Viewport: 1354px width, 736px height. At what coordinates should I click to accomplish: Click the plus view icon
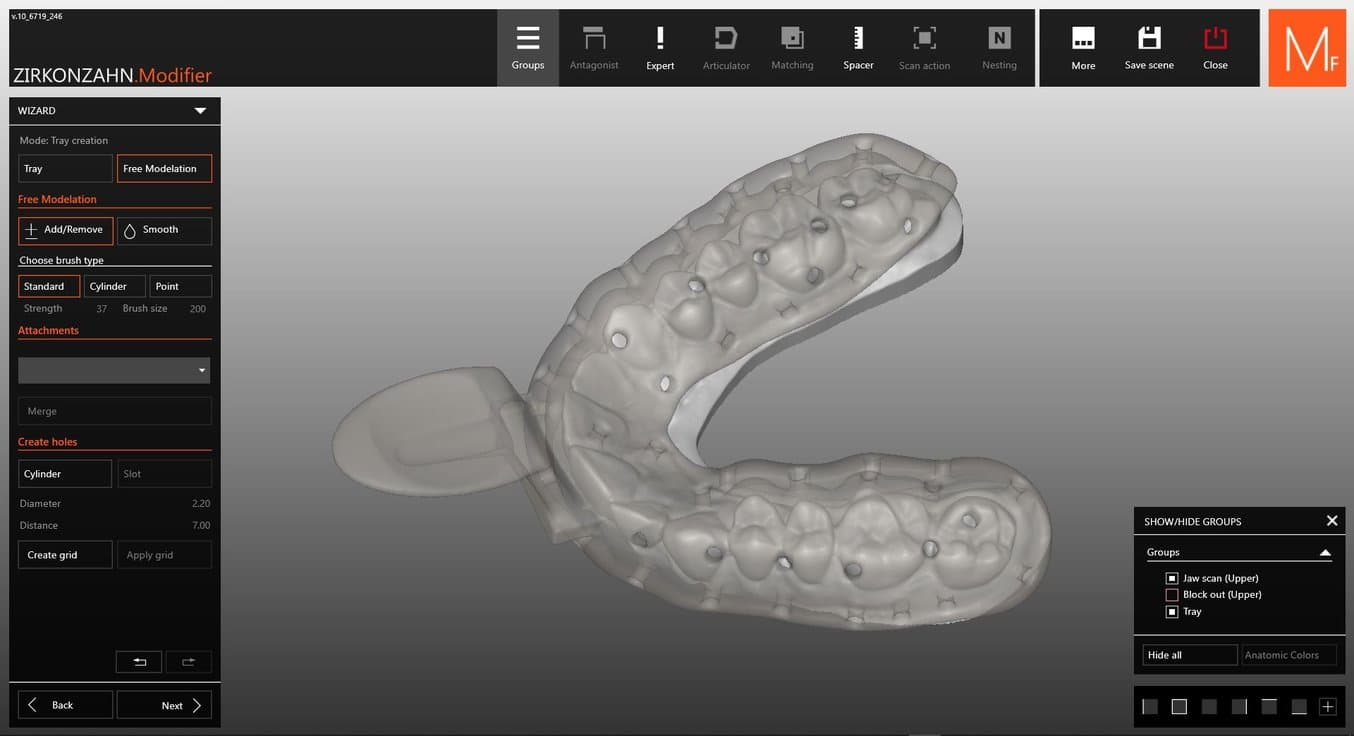pos(1328,707)
